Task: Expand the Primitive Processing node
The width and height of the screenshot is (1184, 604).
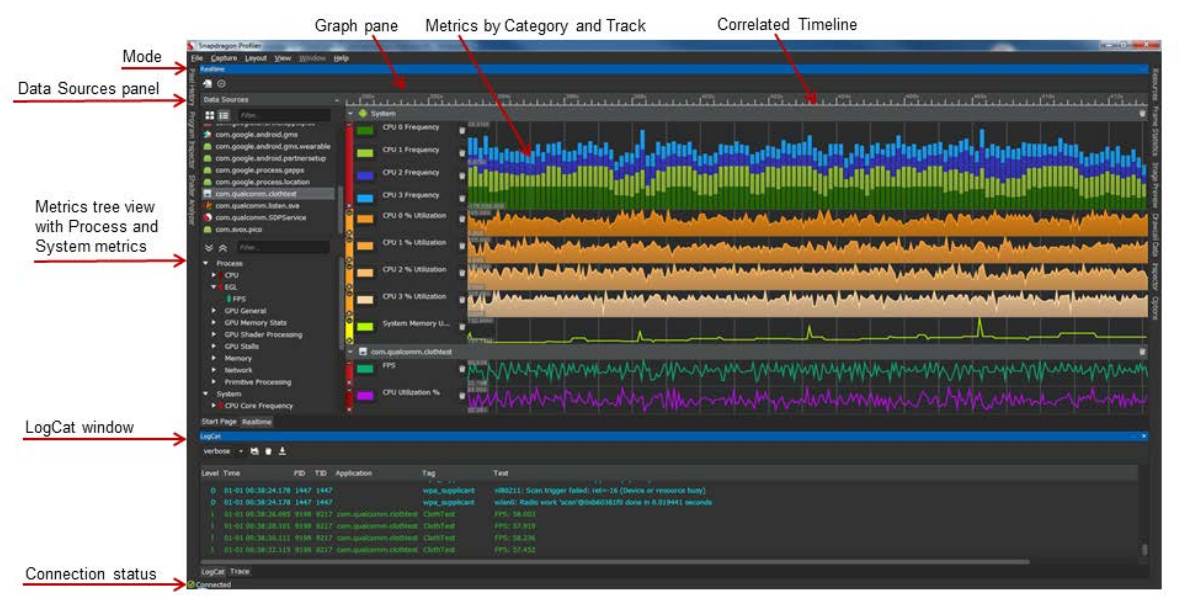Action: click(x=214, y=383)
